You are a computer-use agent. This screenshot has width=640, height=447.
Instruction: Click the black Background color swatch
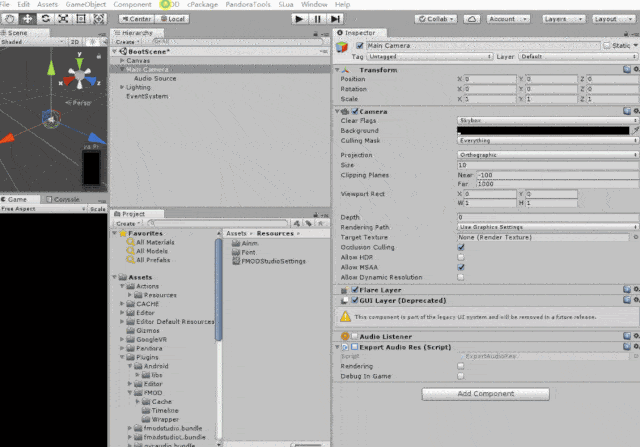pyautogui.click(x=542, y=130)
